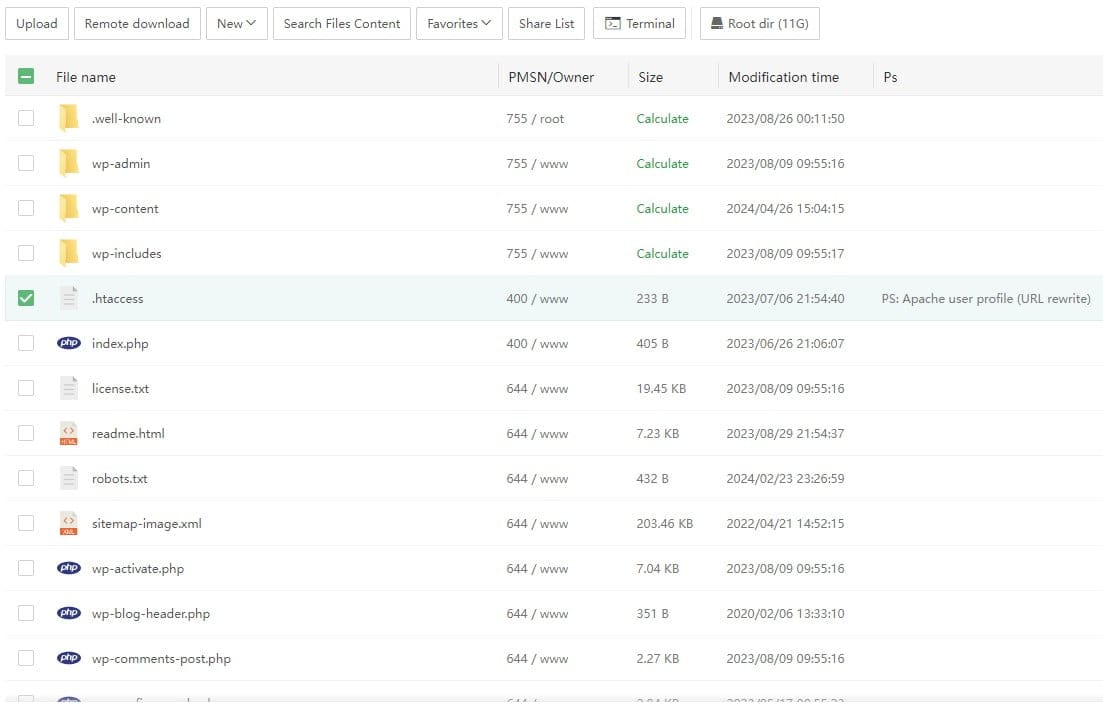This screenshot has width=1103, height=705.
Task: Calculate size of wp-admin folder
Action: pos(663,163)
